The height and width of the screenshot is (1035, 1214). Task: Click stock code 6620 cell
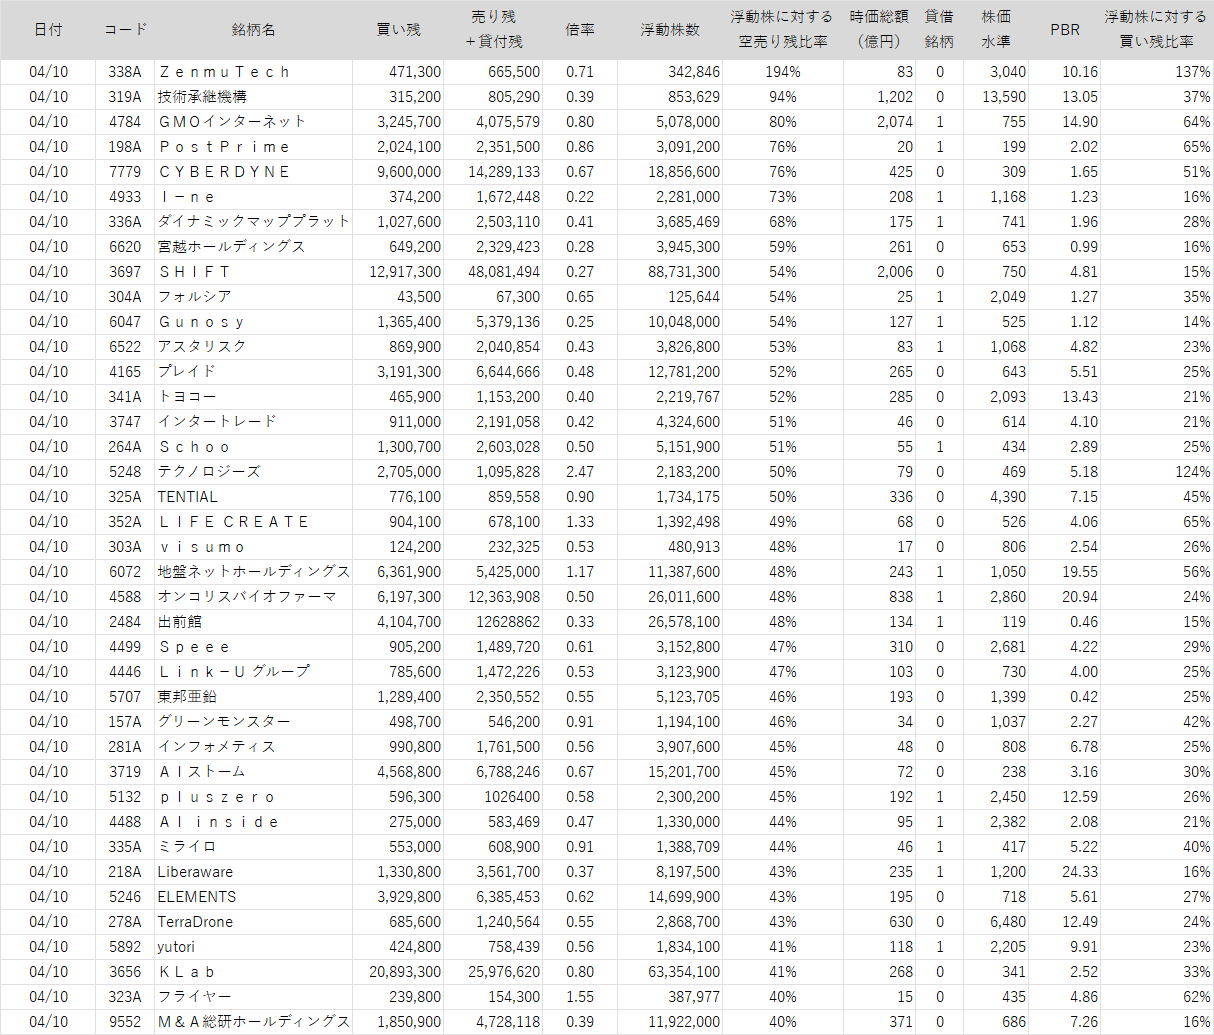click(x=125, y=247)
